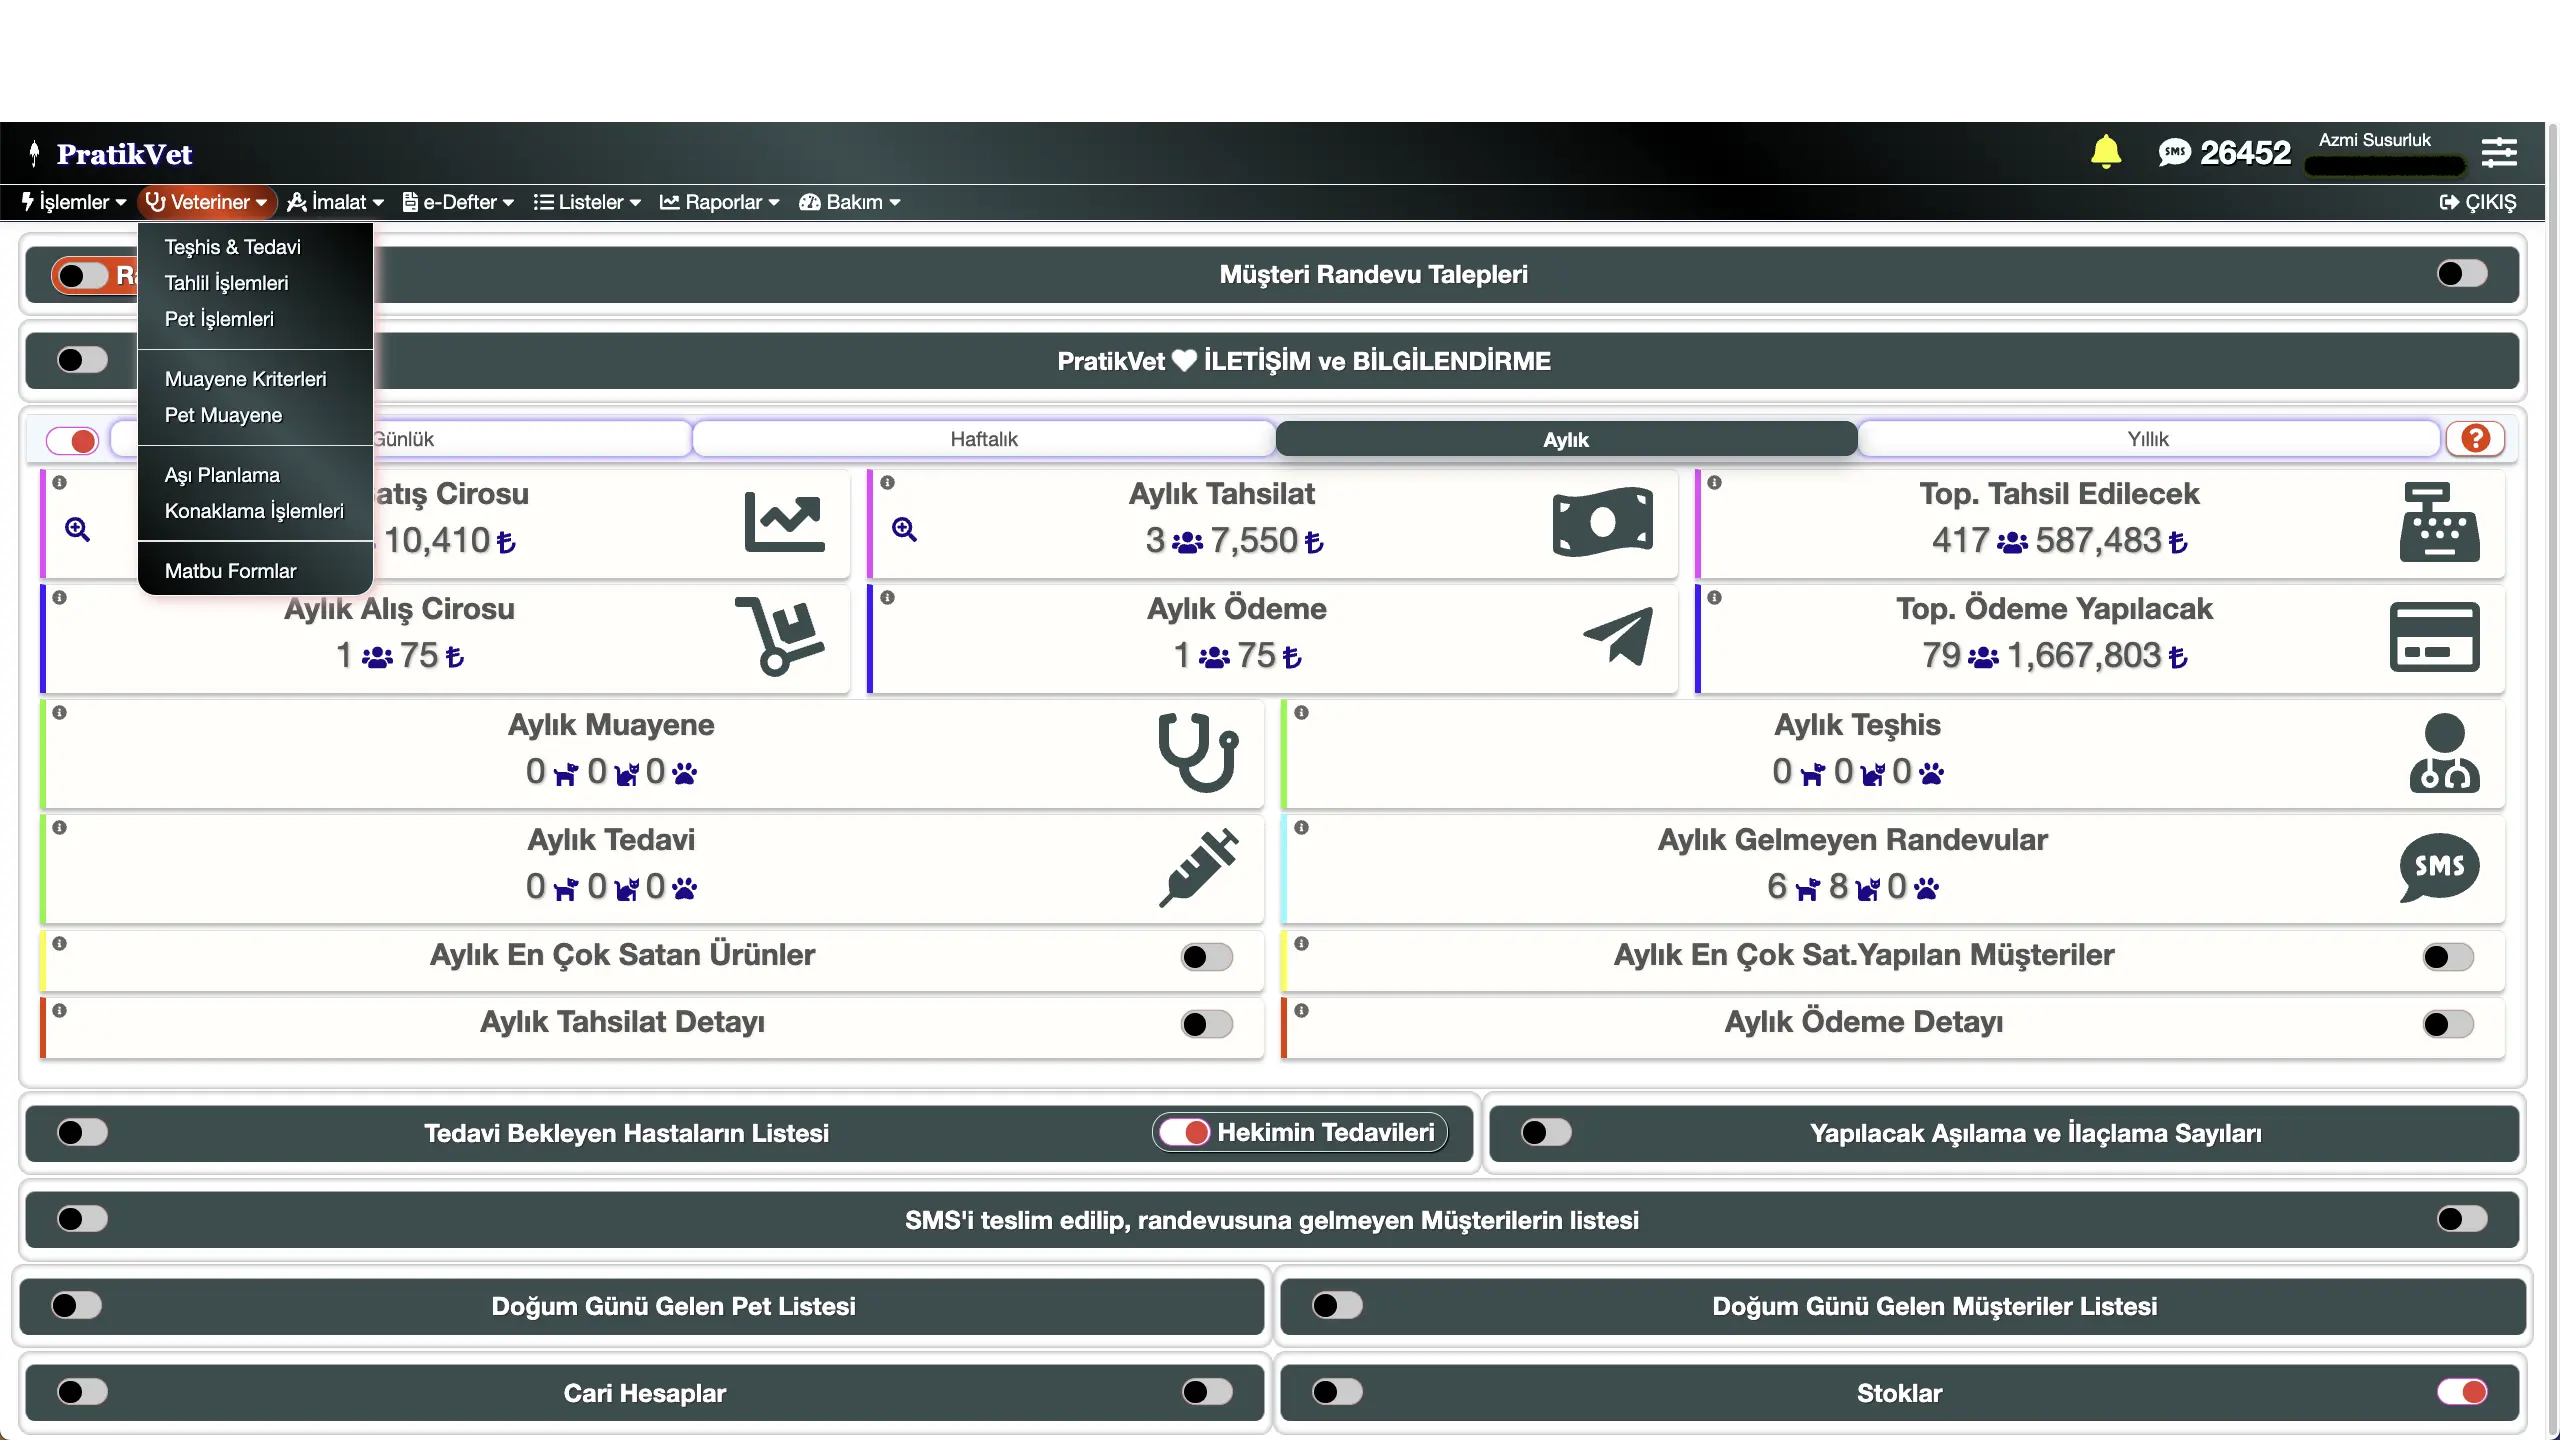This screenshot has height=1440, width=2560.
Task: Click the yellow notification bell icon
Action: pos(2105,152)
